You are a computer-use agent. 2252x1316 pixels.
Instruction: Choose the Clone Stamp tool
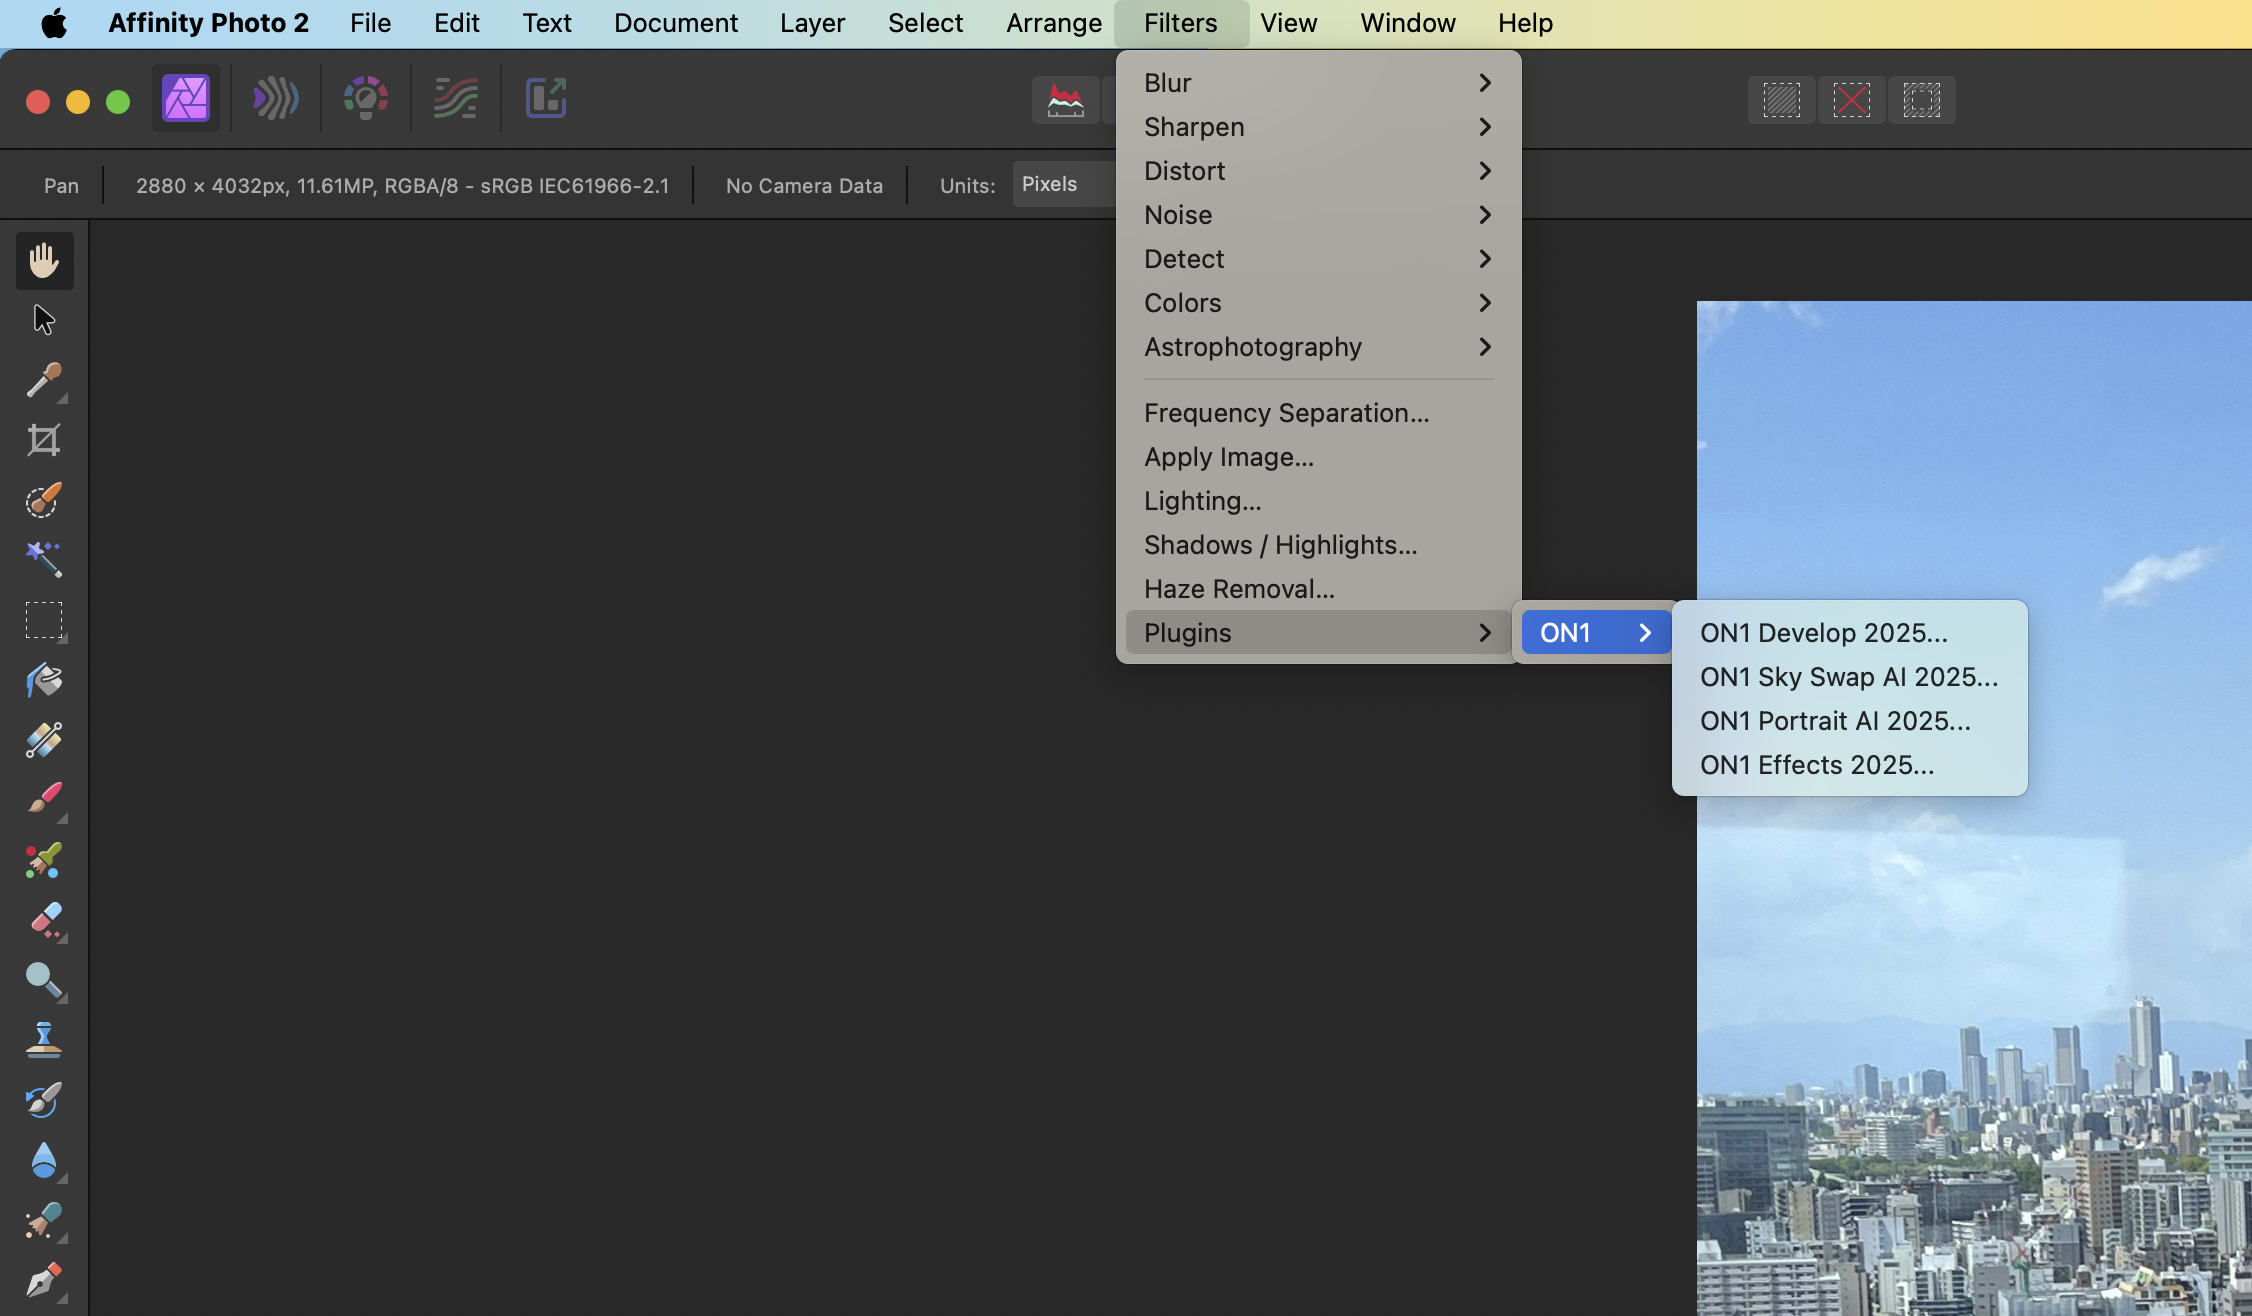click(x=44, y=1040)
